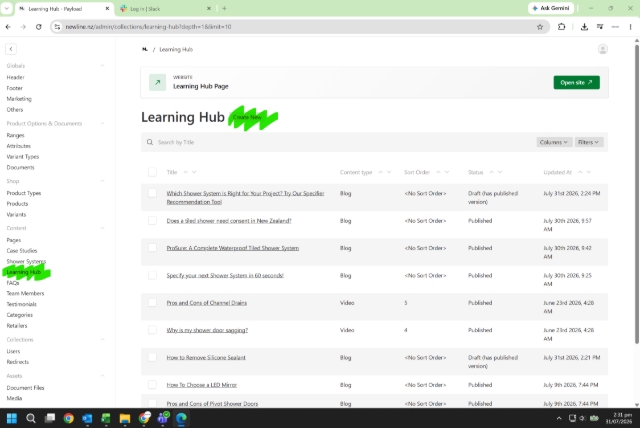Collapse the Assets sidebar group
640x428 pixels.
coord(102,376)
